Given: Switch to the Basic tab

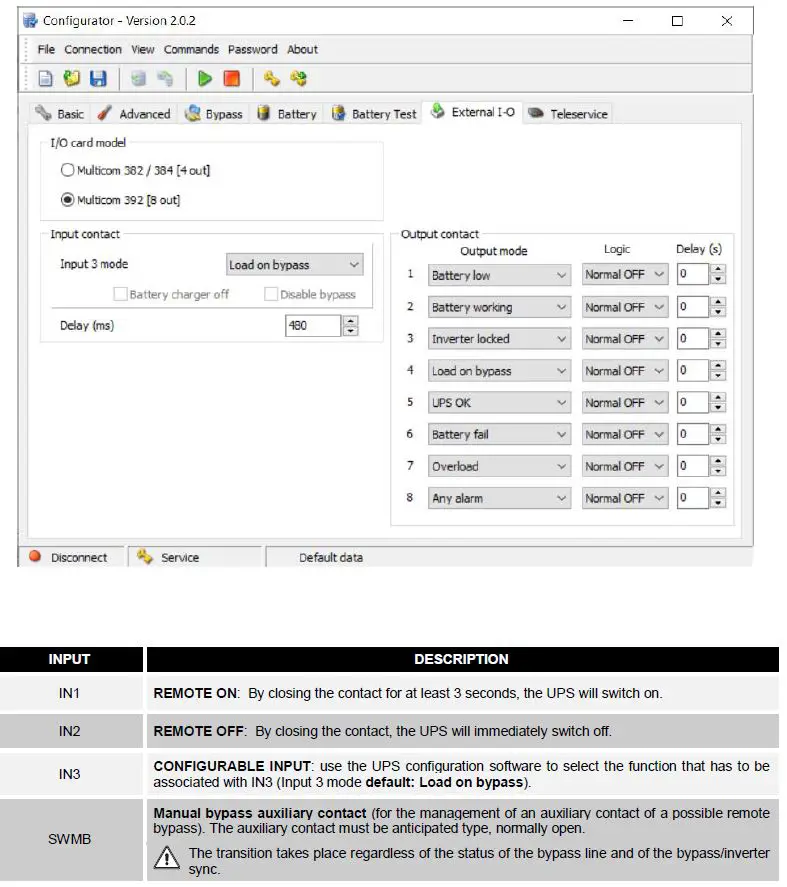Looking at the screenshot, I should [x=59, y=114].
